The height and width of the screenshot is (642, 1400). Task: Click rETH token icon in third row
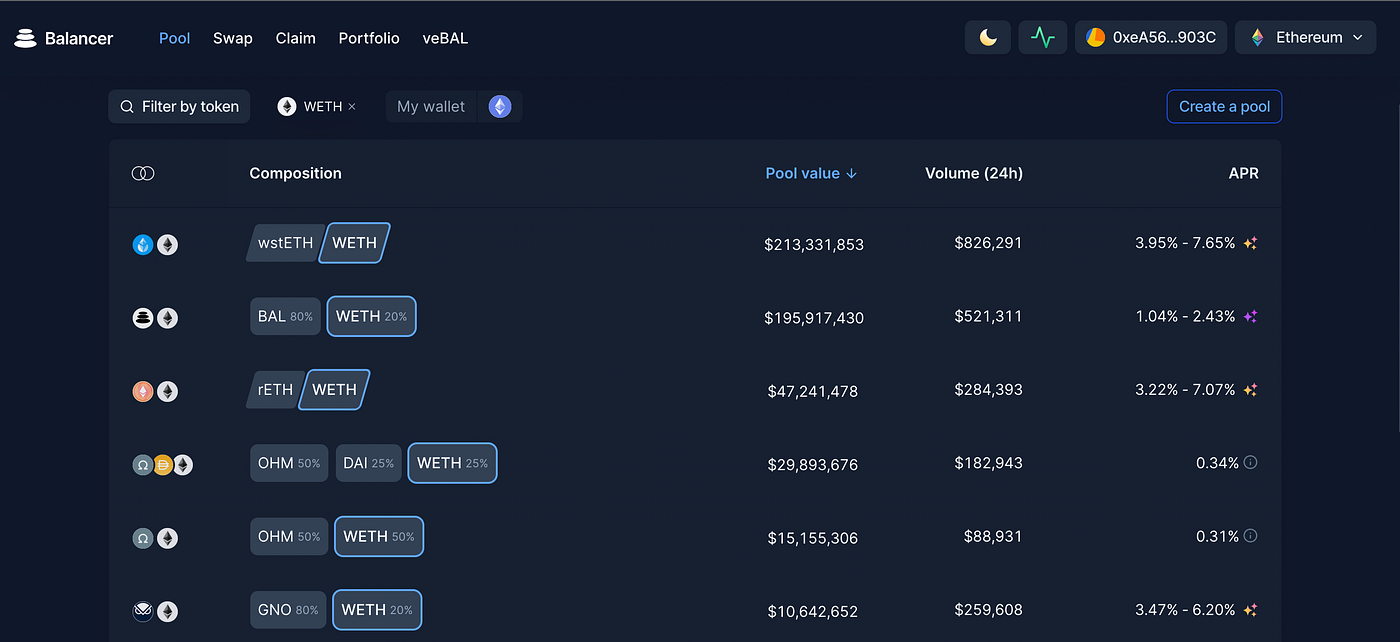[143, 391]
